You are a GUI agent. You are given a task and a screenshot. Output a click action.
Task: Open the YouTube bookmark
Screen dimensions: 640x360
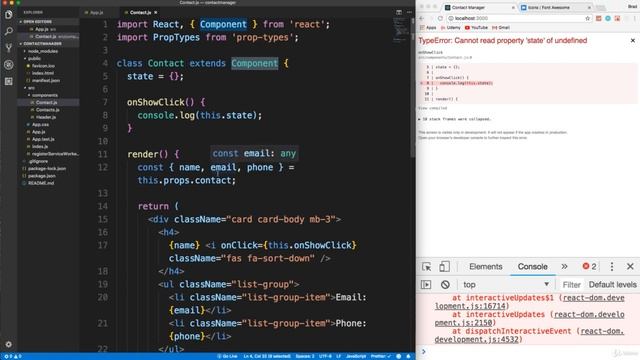point(476,28)
